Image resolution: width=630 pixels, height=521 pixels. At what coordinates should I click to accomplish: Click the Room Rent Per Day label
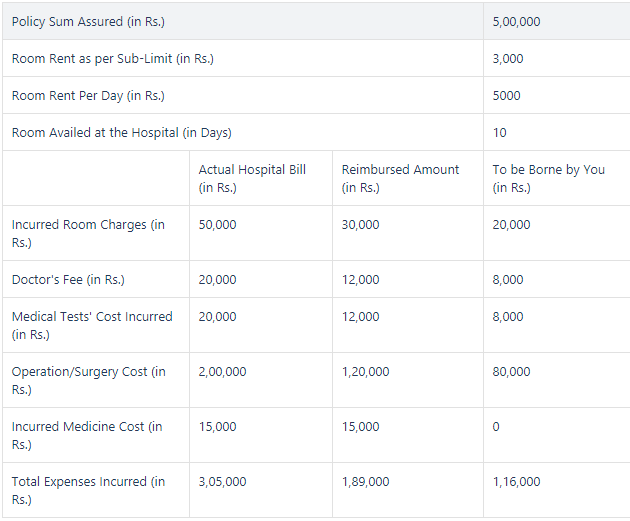coord(88,96)
